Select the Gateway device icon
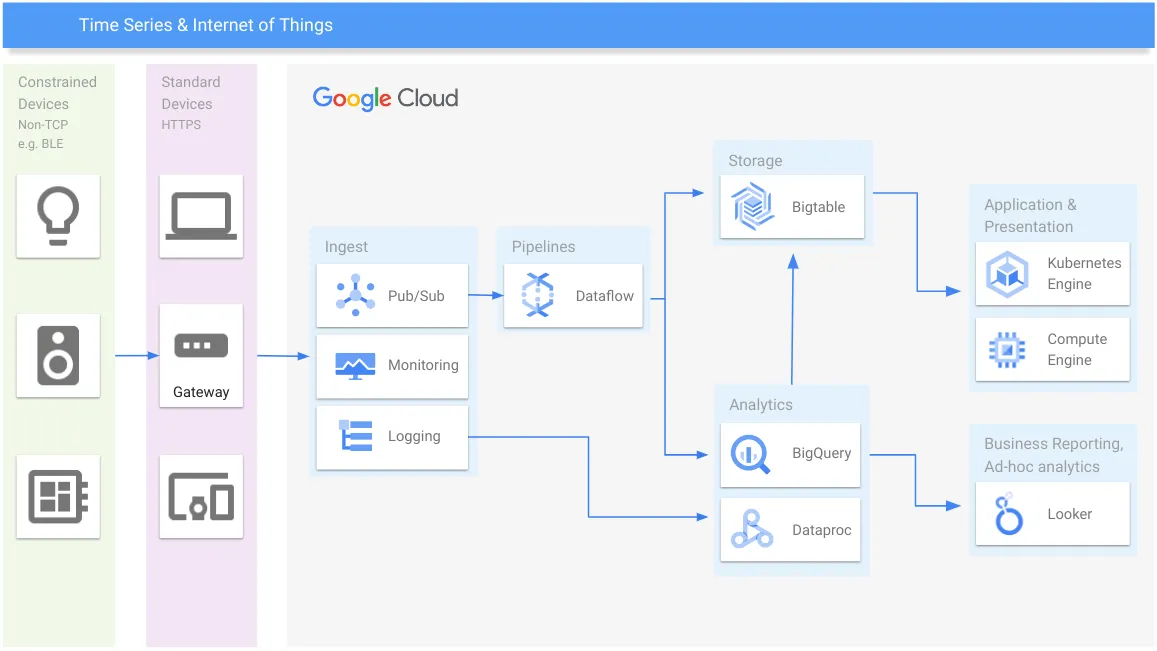 (201, 345)
